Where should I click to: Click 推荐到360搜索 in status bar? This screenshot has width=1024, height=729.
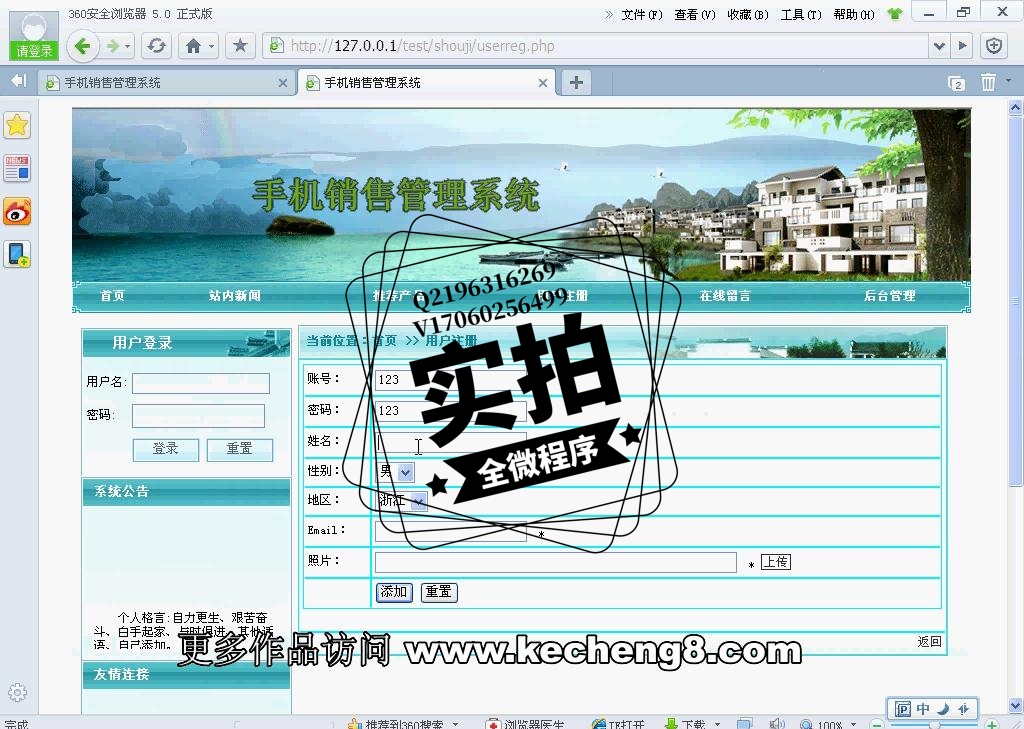396,724
